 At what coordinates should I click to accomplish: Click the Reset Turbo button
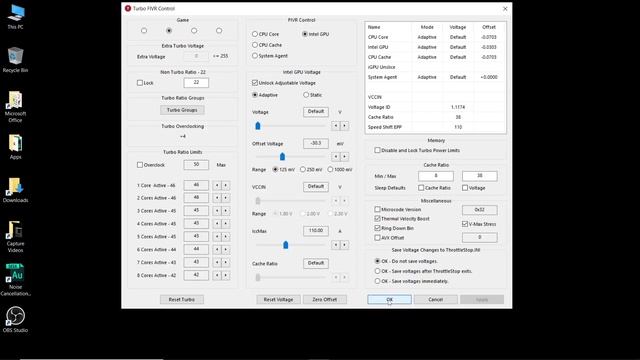(182, 300)
